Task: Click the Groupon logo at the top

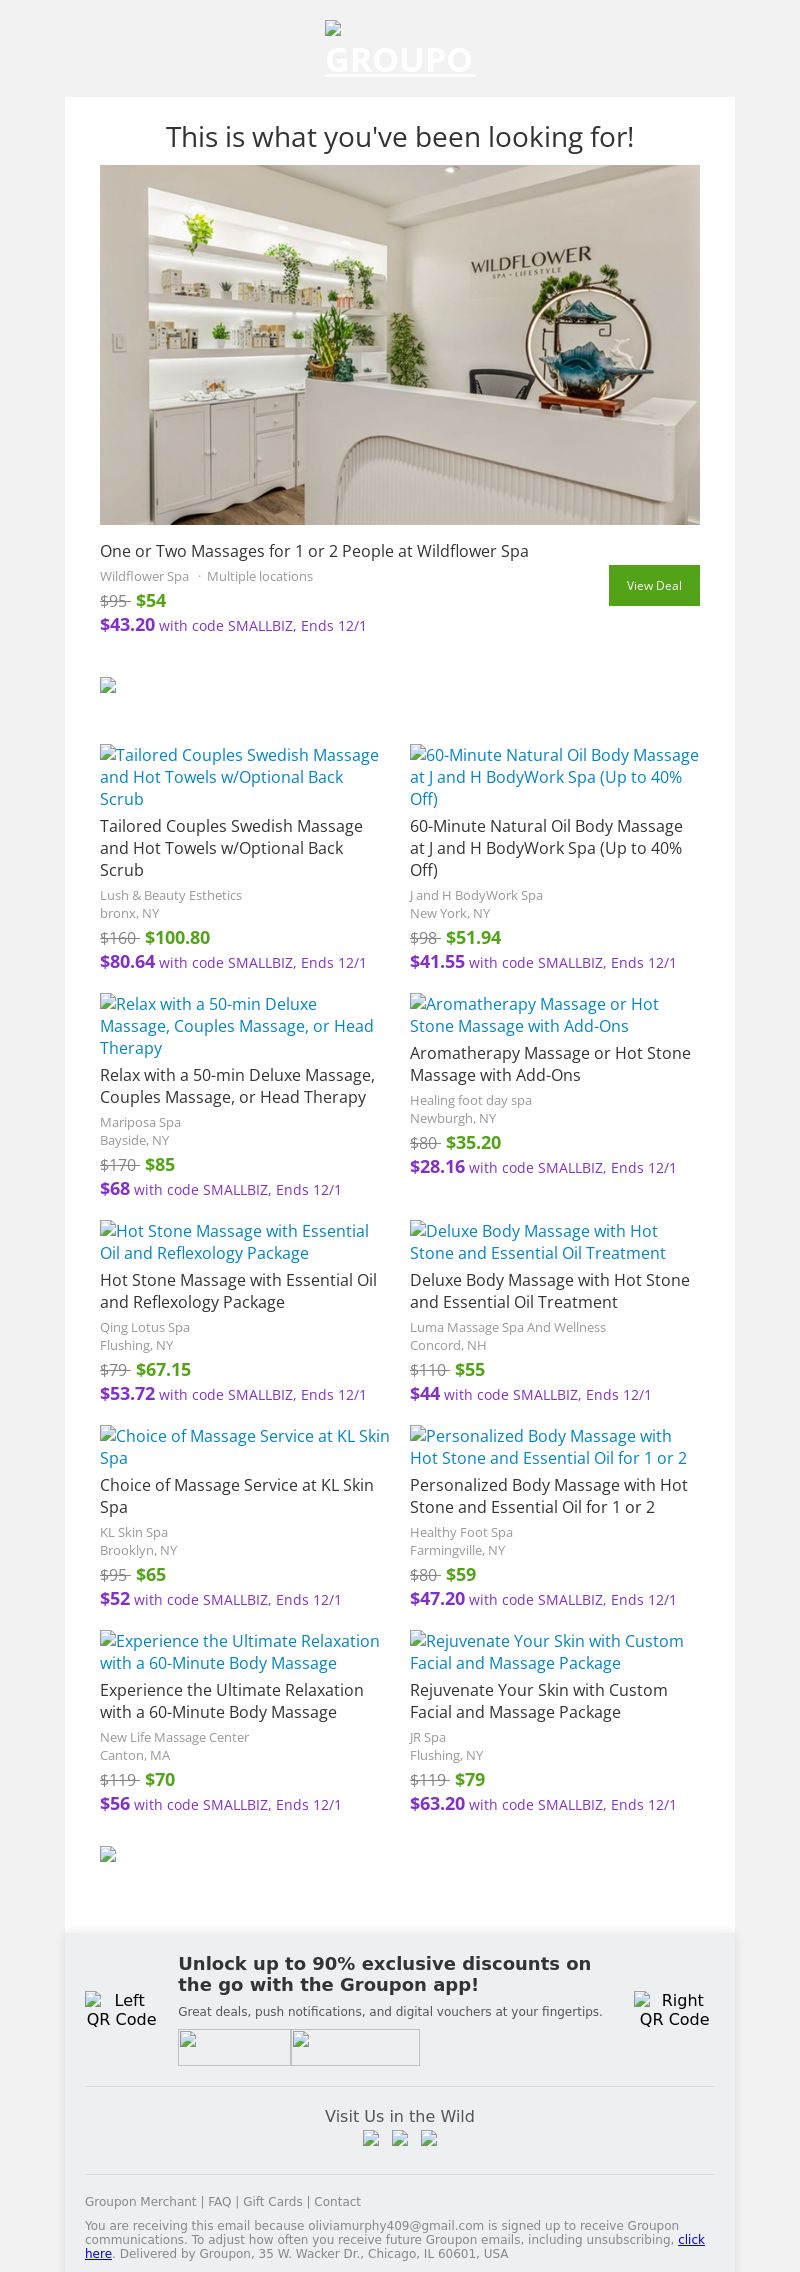Action: pos(399,50)
